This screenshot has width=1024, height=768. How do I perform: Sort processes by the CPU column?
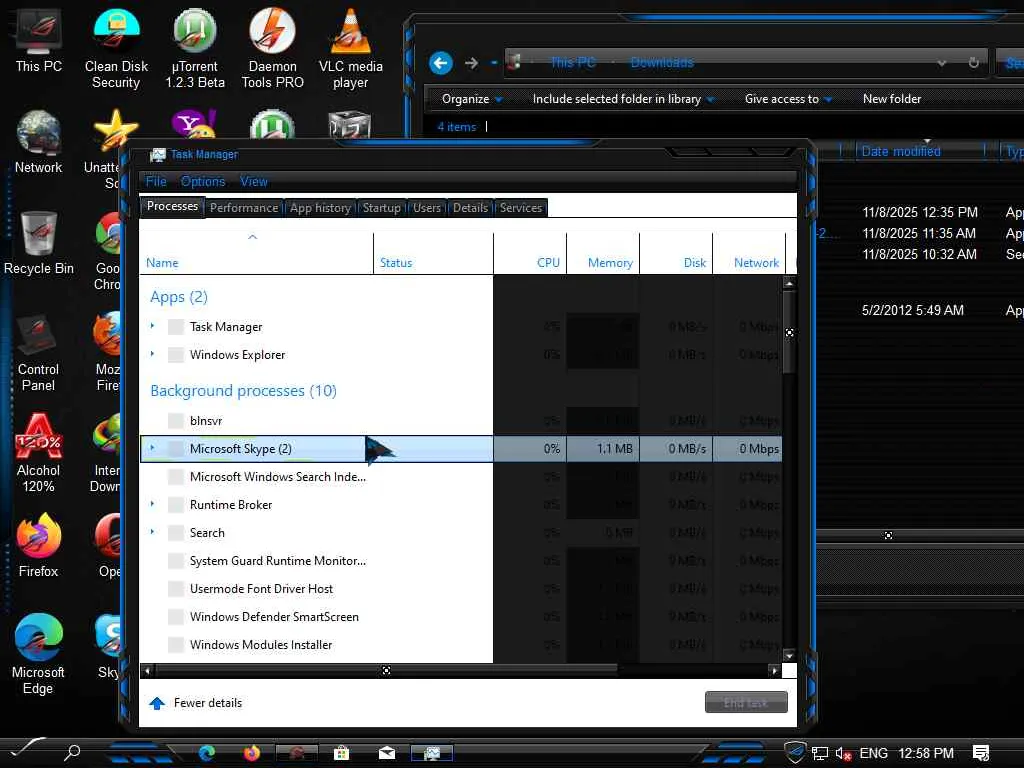click(x=530, y=253)
